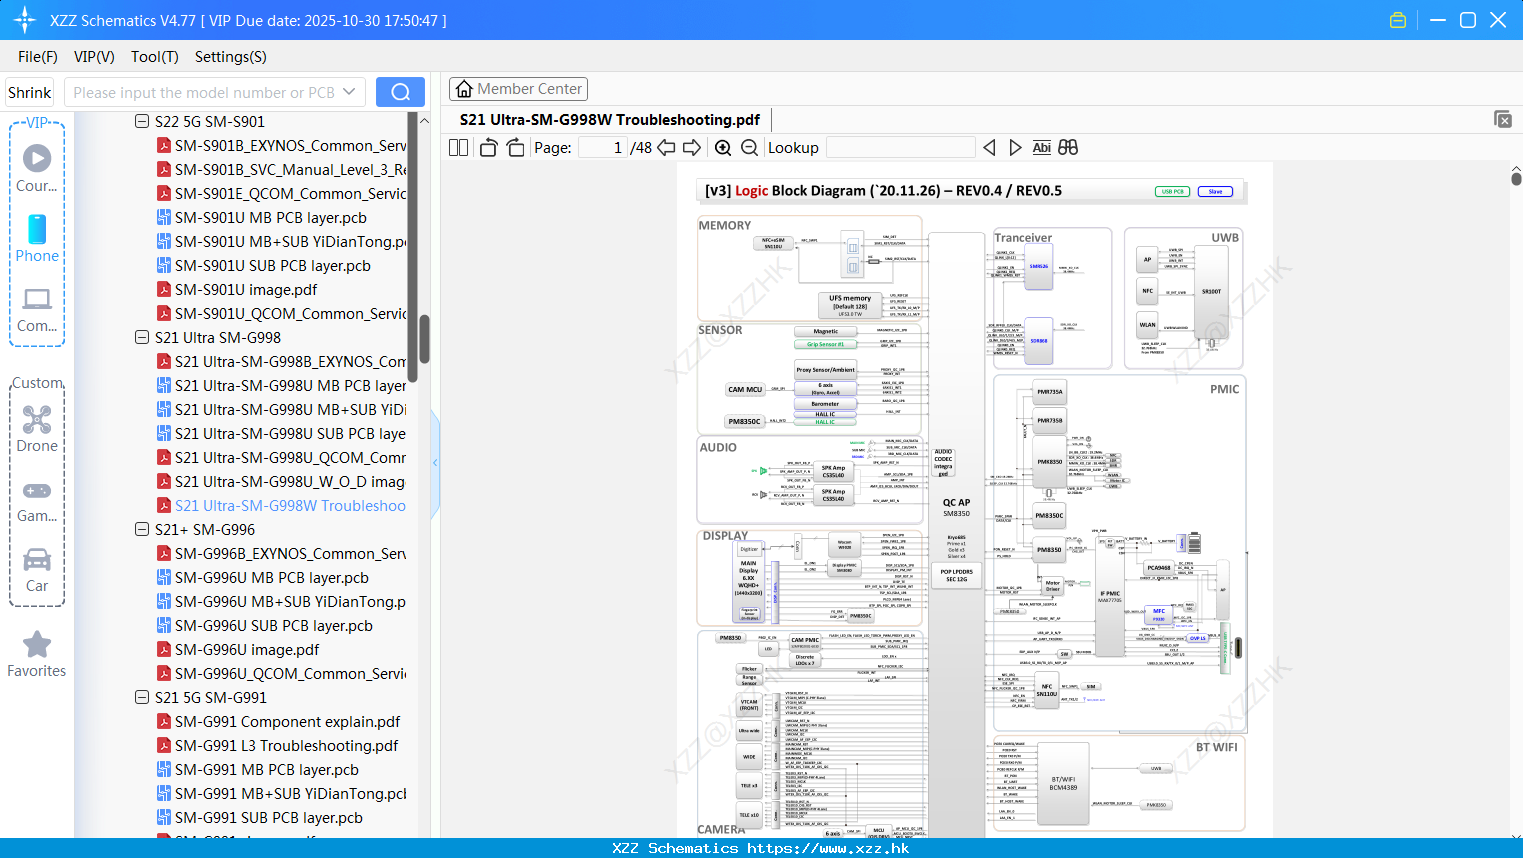Open Favorites star
1523x858 pixels.
pos(37,654)
